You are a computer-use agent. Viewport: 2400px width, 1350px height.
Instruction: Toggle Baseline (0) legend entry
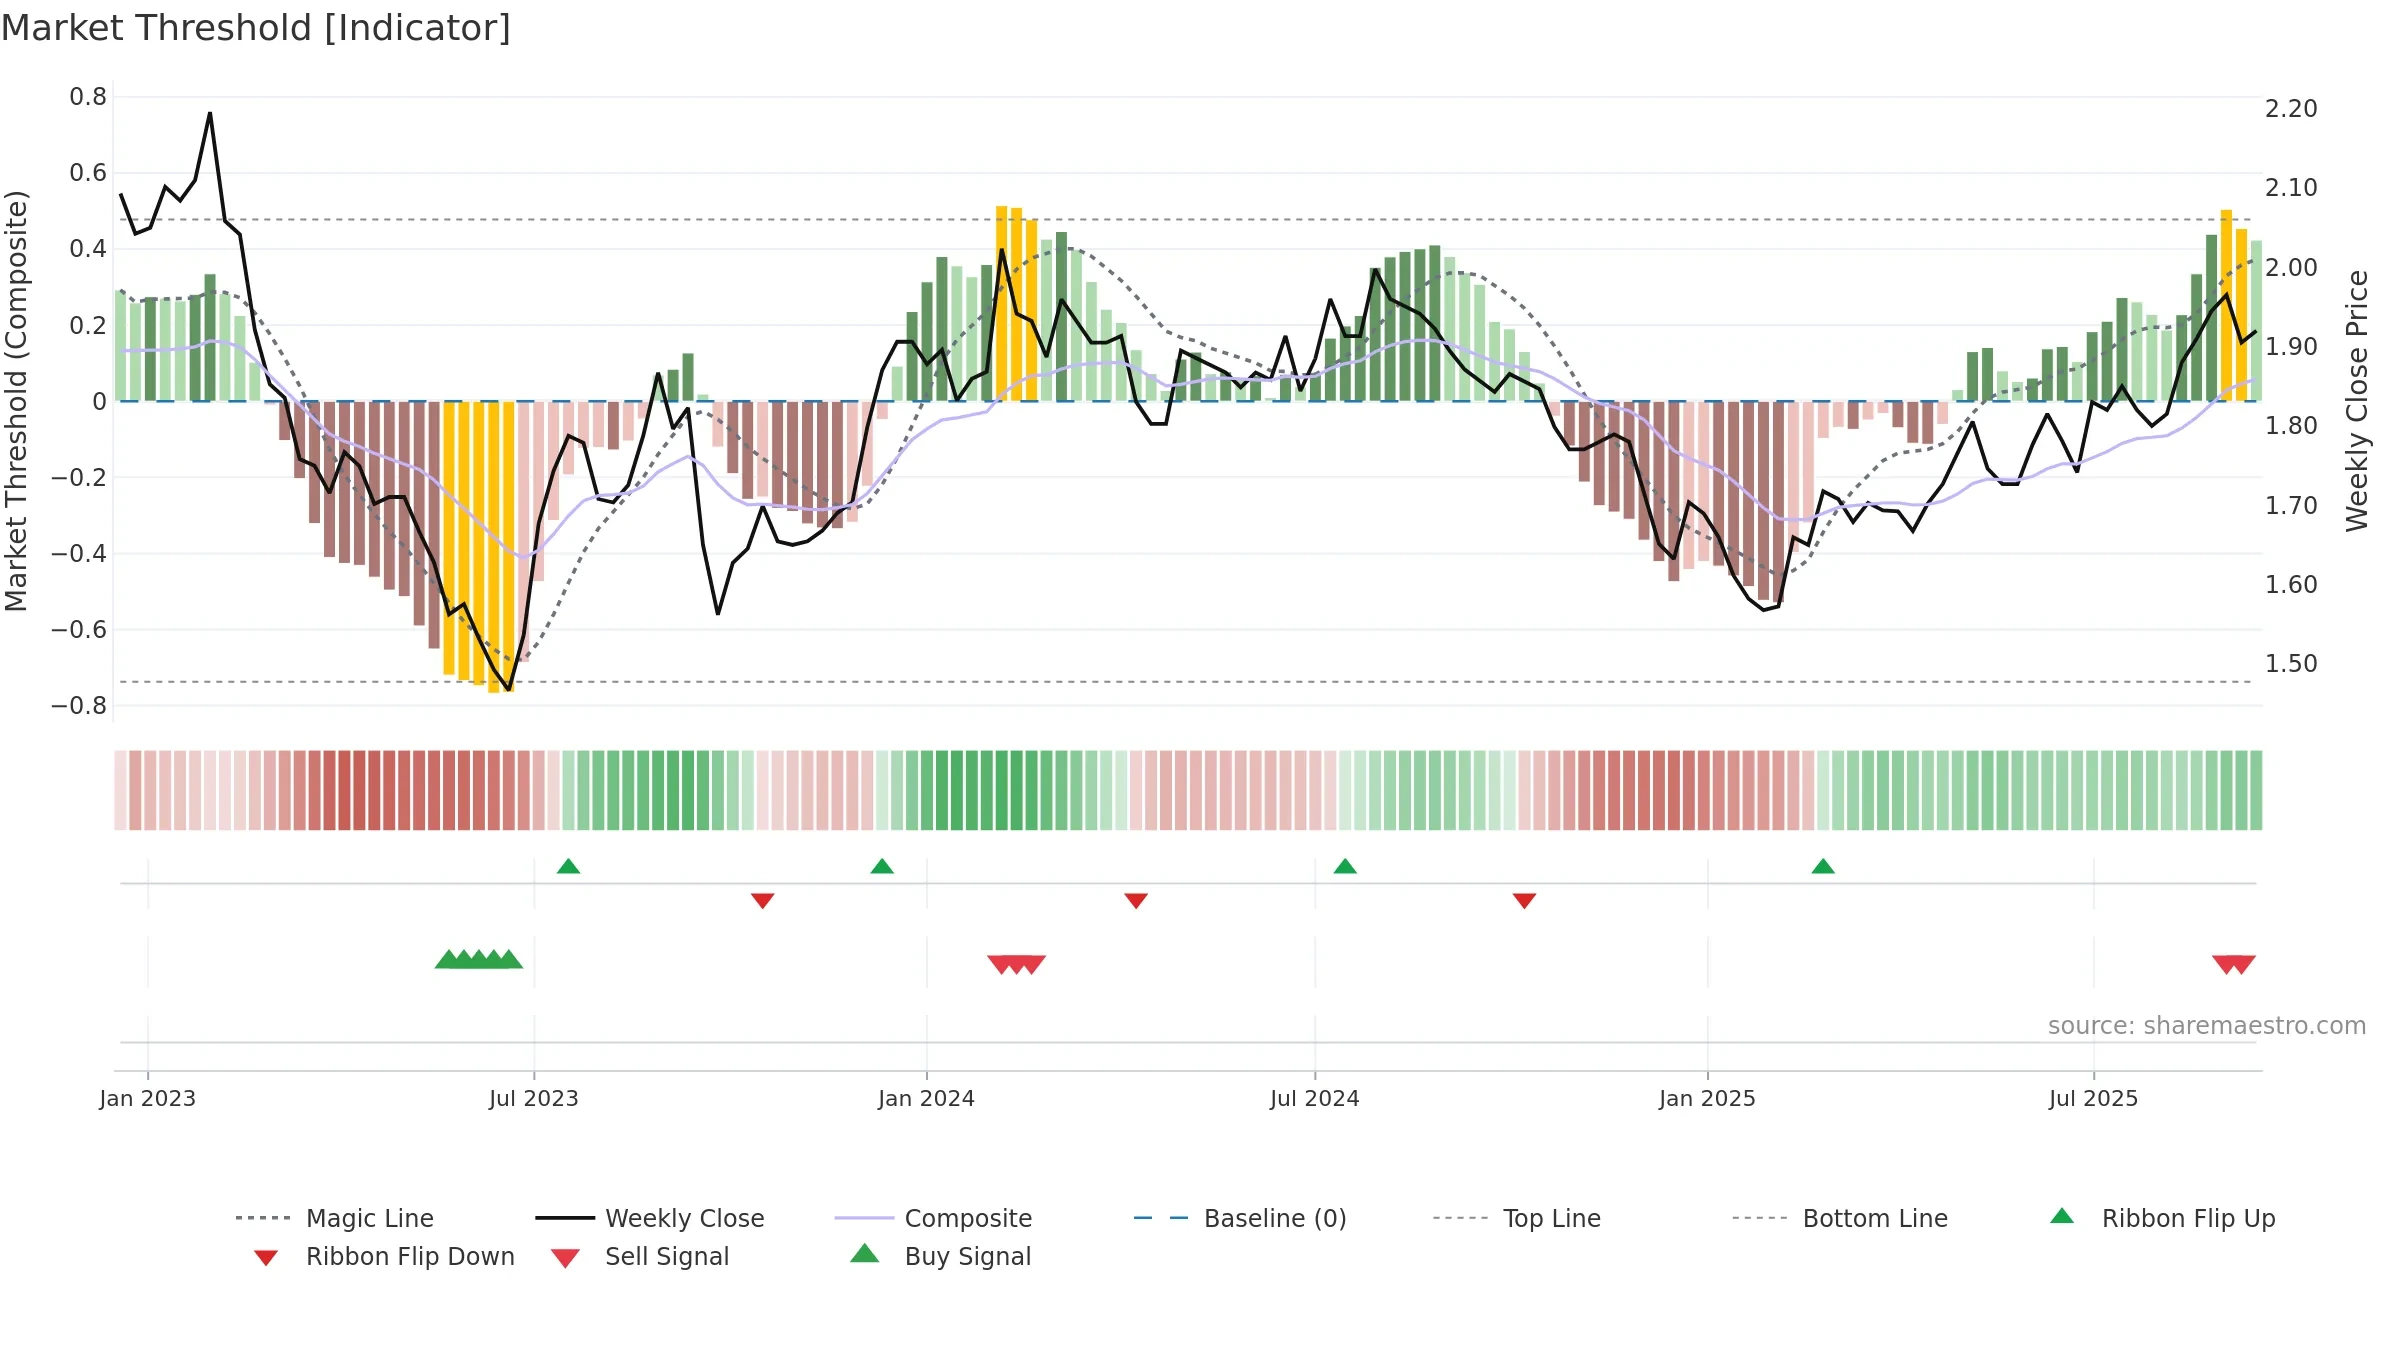point(1240,1218)
